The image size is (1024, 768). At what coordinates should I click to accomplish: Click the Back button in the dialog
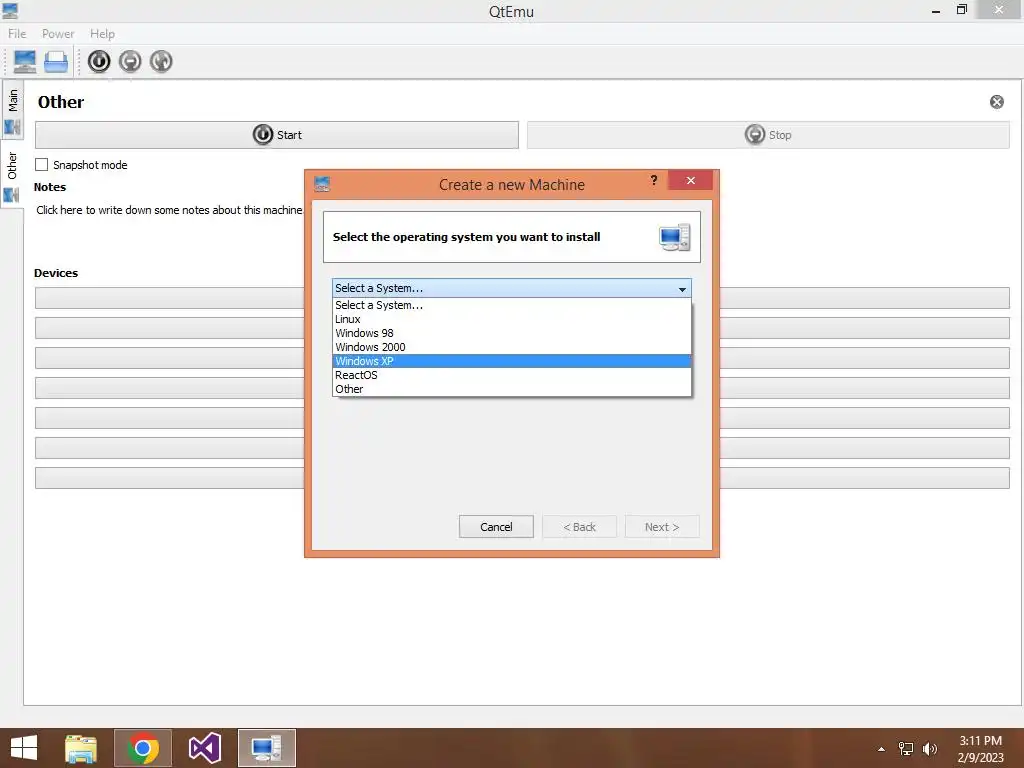tap(579, 527)
